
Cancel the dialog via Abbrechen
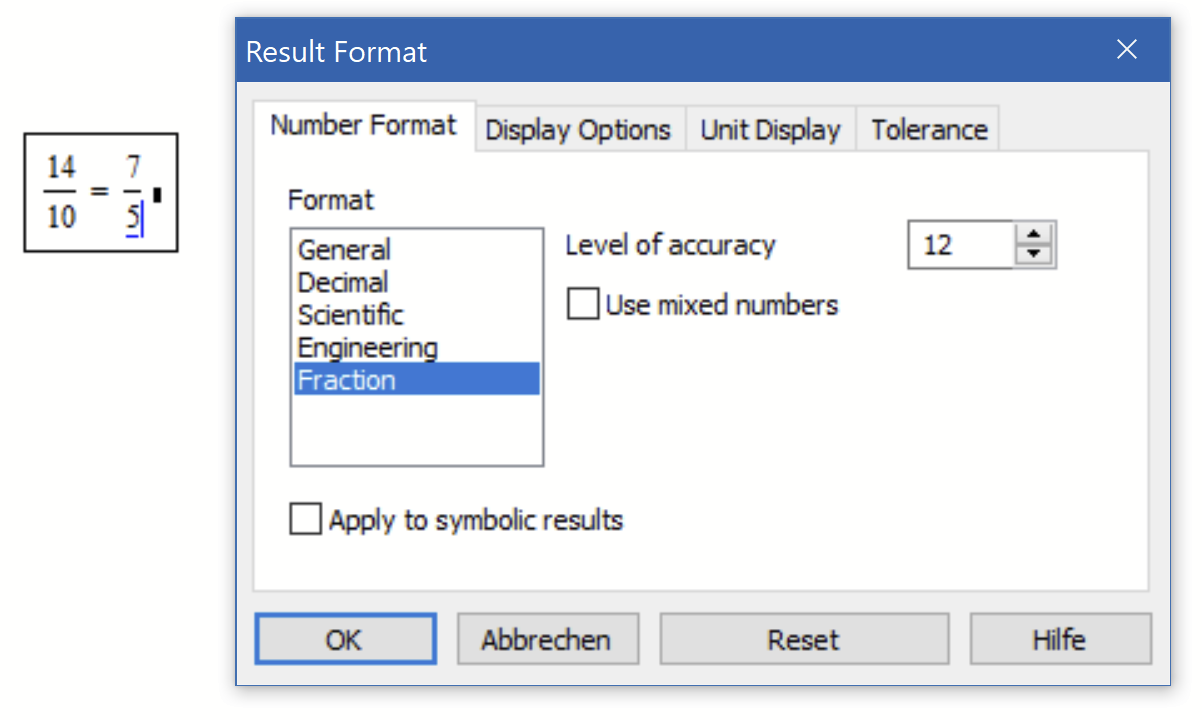[548, 638]
